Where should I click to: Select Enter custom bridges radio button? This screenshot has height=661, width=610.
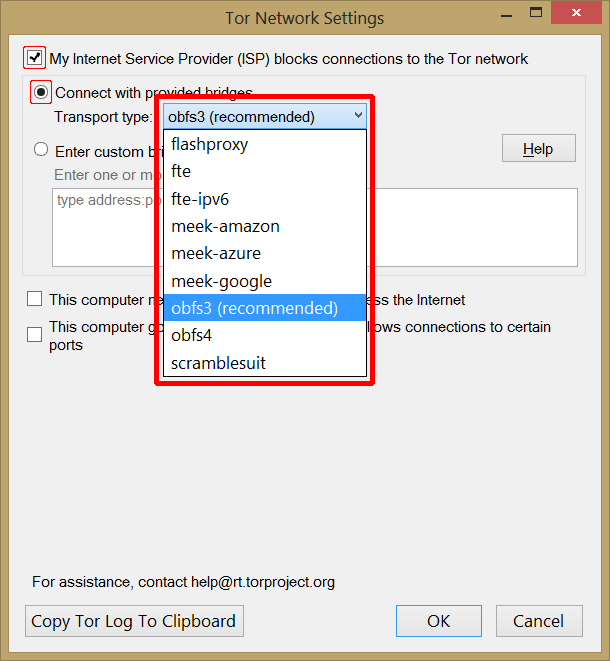click(x=41, y=150)
